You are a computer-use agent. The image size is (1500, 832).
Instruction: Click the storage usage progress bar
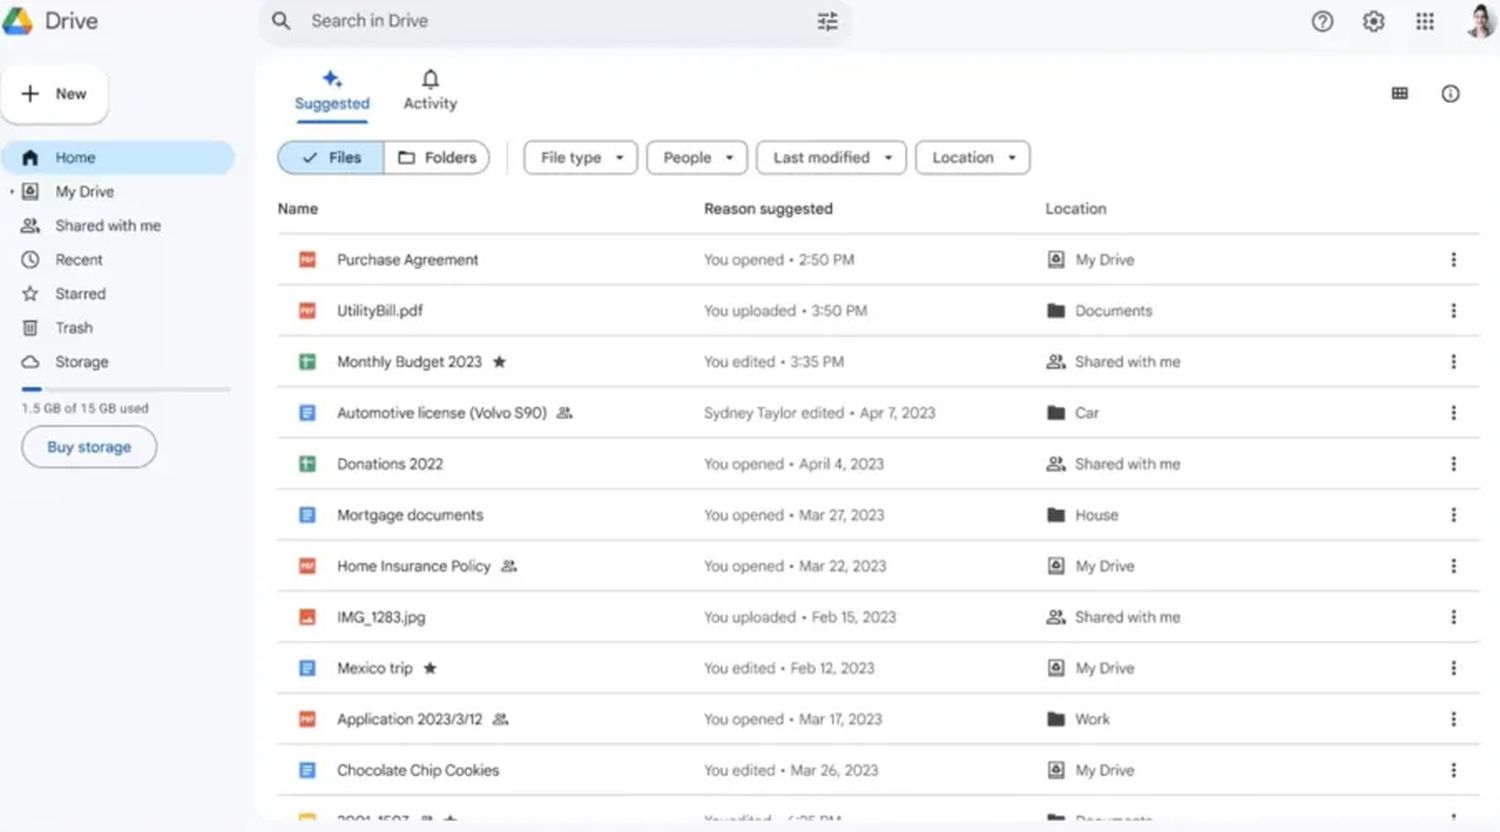pyautogui.click(x=126, y=389)
